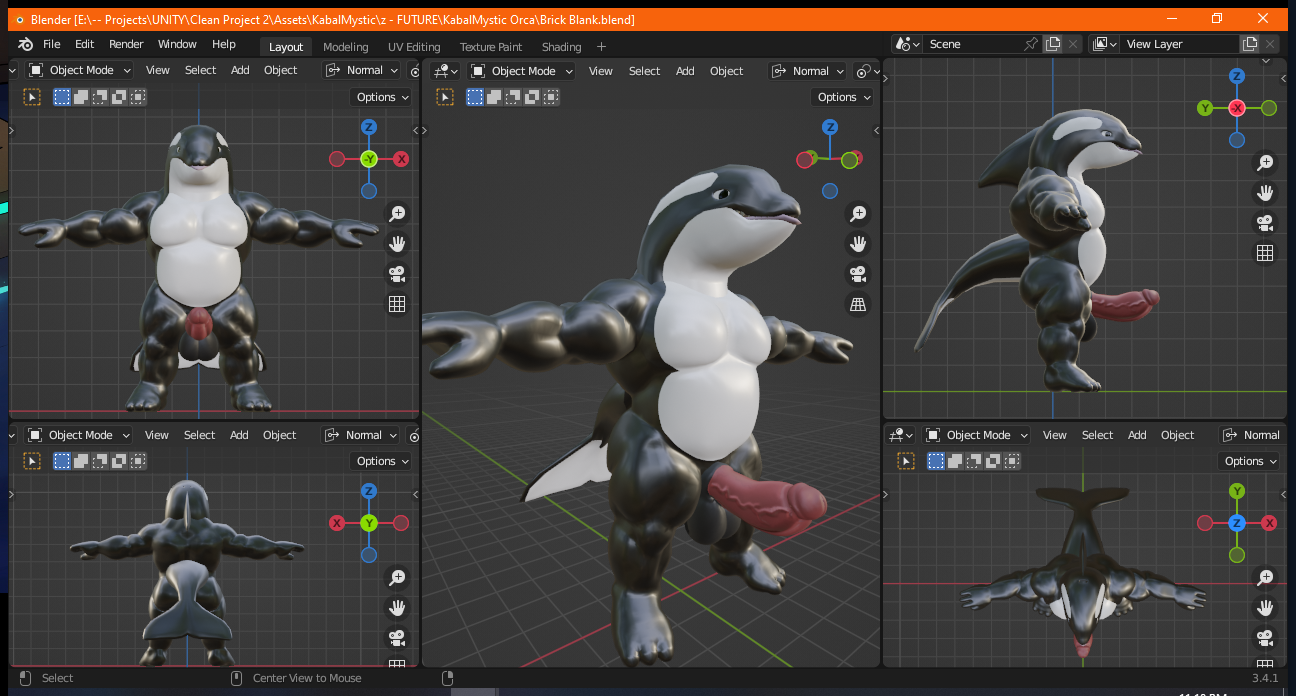The width and height of the screenshot is (1296, 696).
Task: Click green Y axis in bottom-right viewport gizmo
Action: [x=1237, y=491]
